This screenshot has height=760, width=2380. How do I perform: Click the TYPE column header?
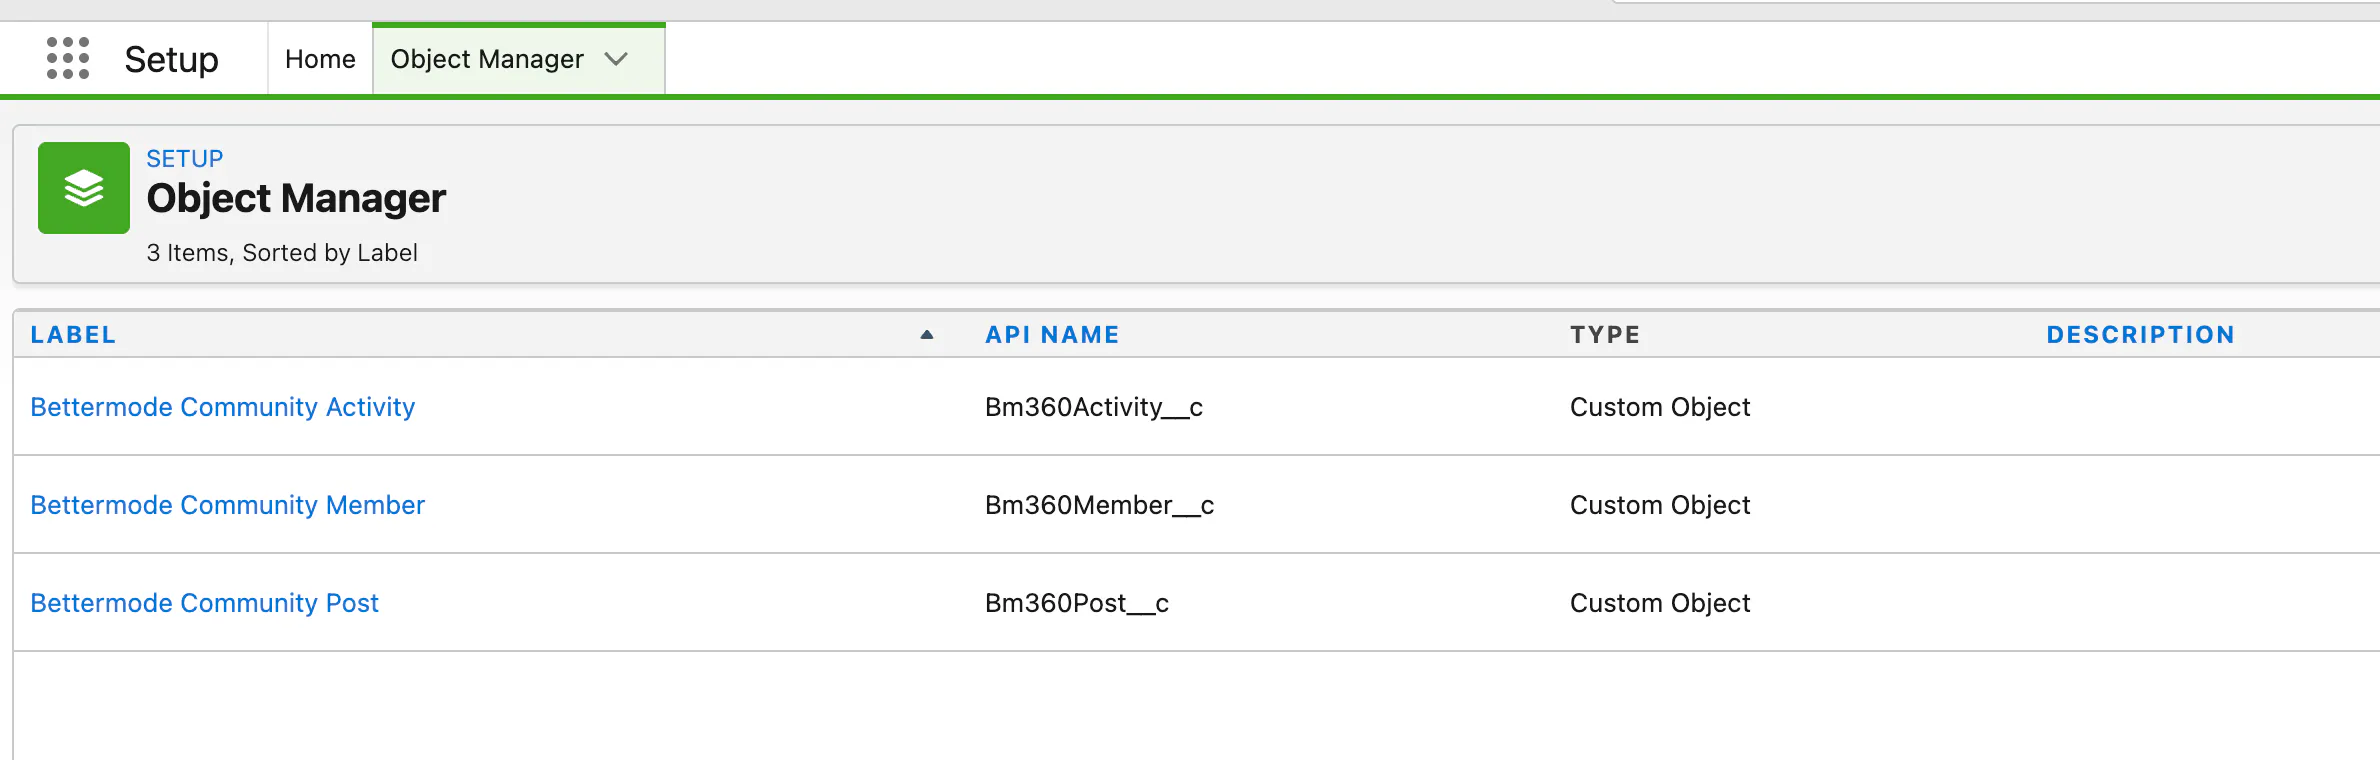pyautogui.click(x=1605, y=335)
